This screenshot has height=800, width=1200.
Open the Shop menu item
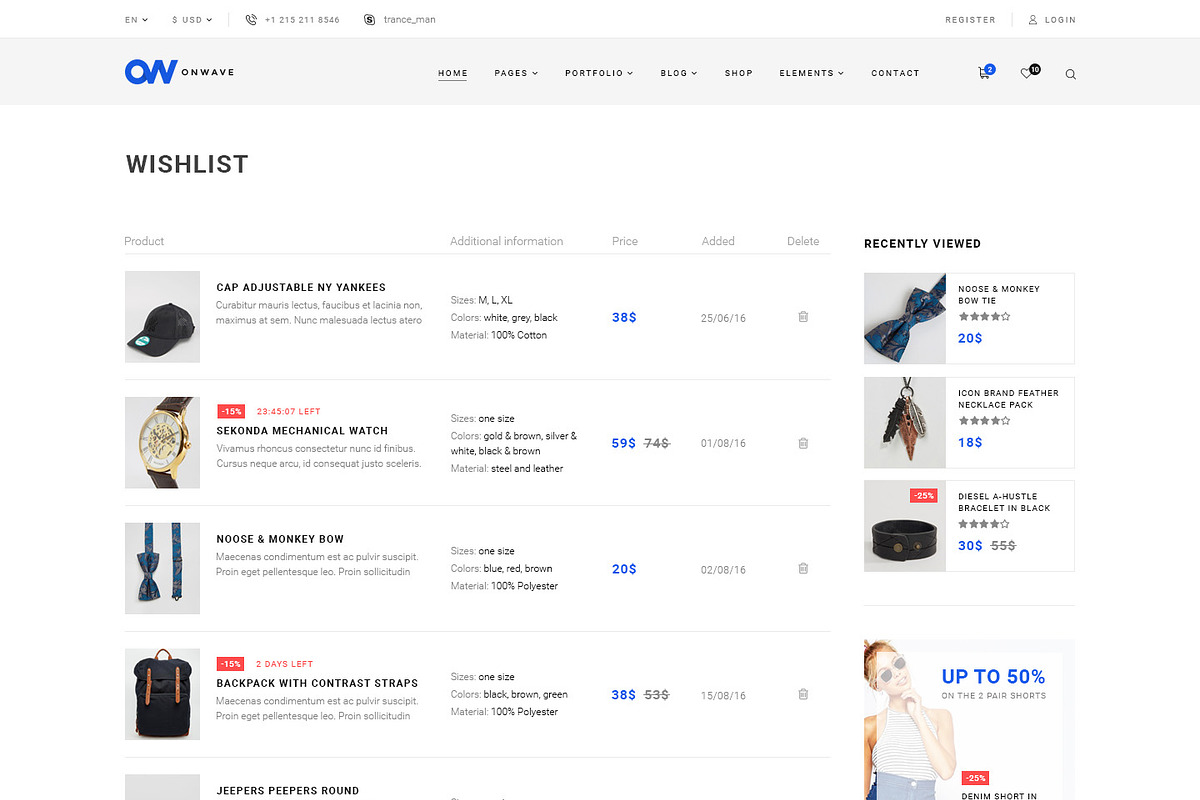click(x=739, y=73)
